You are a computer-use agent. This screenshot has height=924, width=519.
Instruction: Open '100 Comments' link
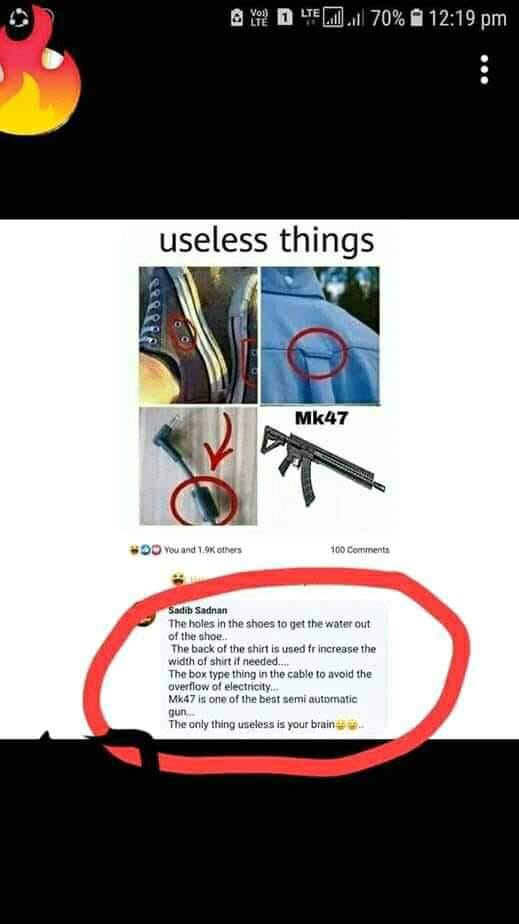(360, 550)
